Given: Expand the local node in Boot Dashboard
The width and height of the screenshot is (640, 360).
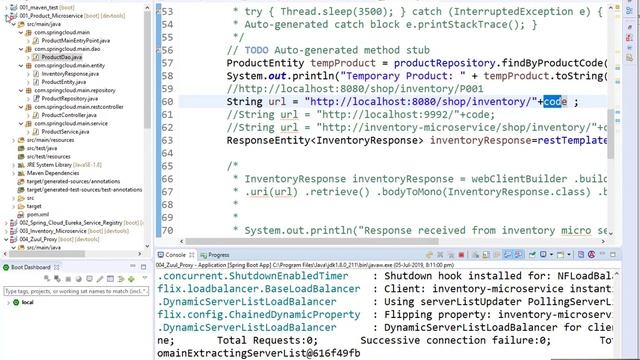Looking at the screenshot, I should tap(9, 302).
